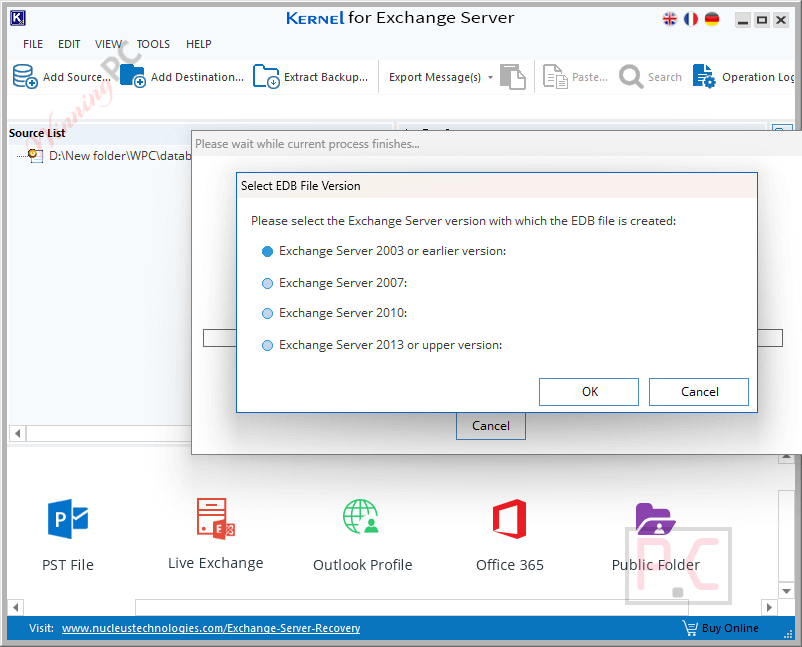802x647 pixels.
Task: Click bottom panel right scroll arrow
Action: click(769, 607)
